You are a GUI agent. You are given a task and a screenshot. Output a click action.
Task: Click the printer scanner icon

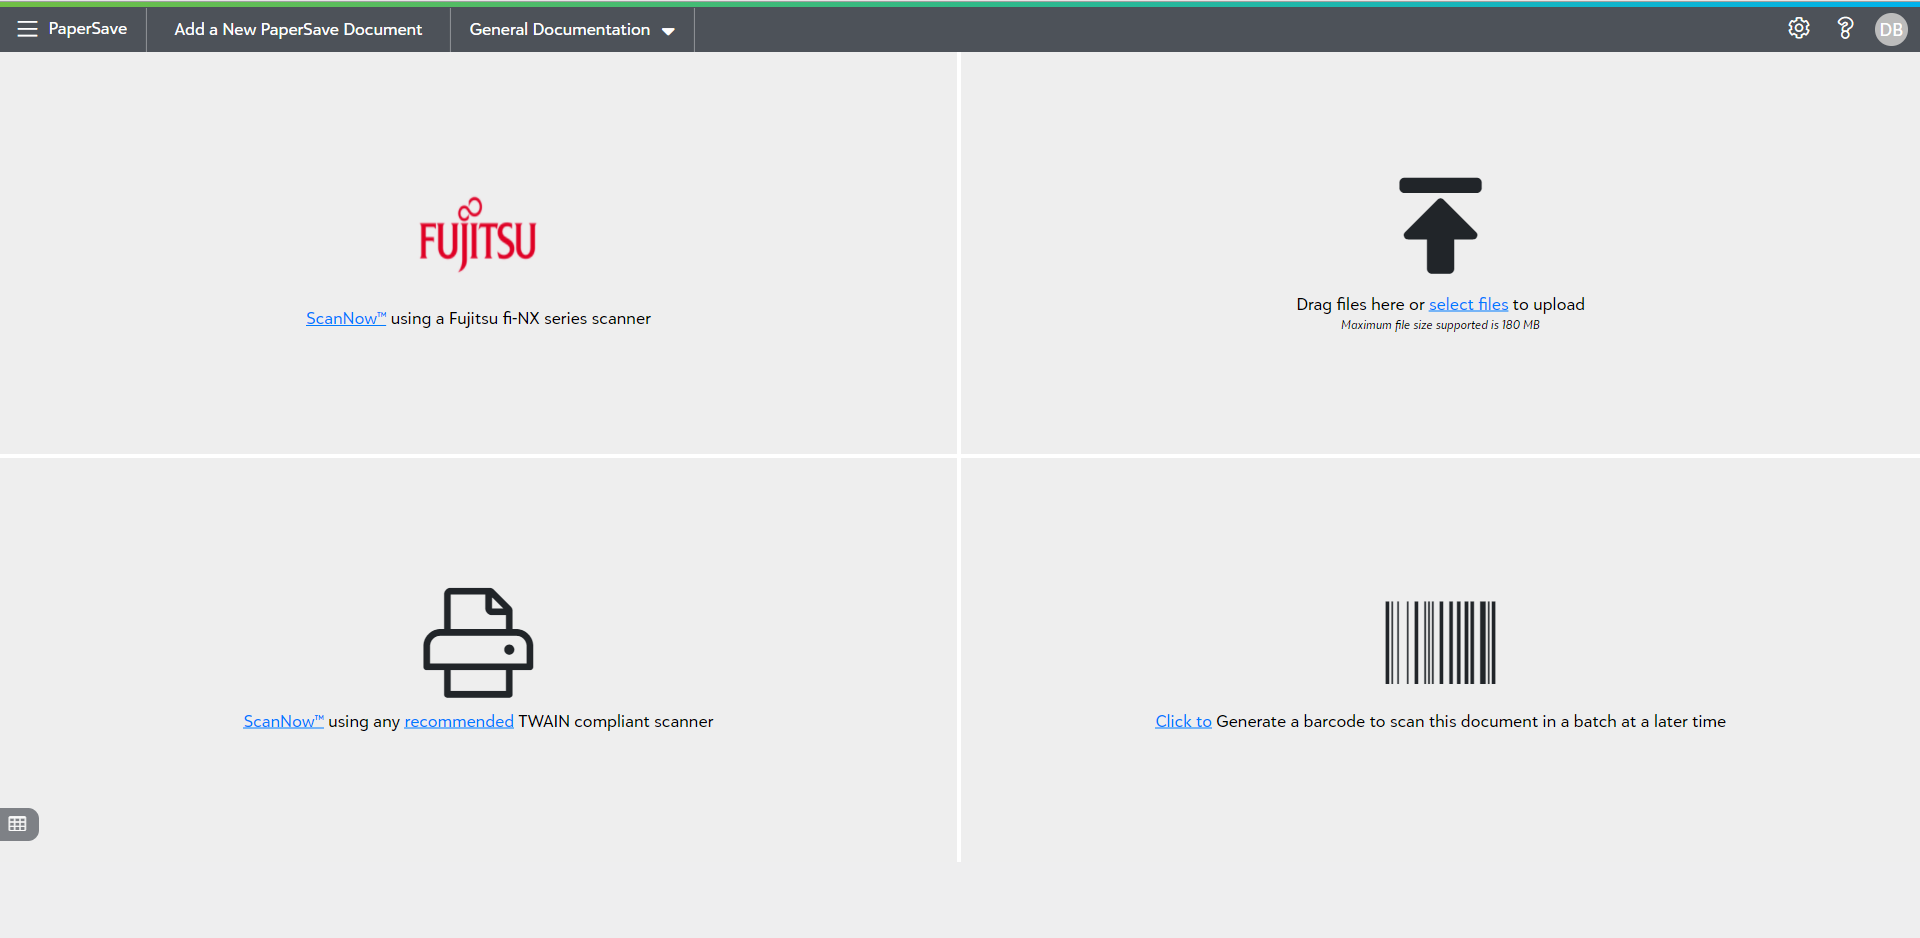click(478, 642)
